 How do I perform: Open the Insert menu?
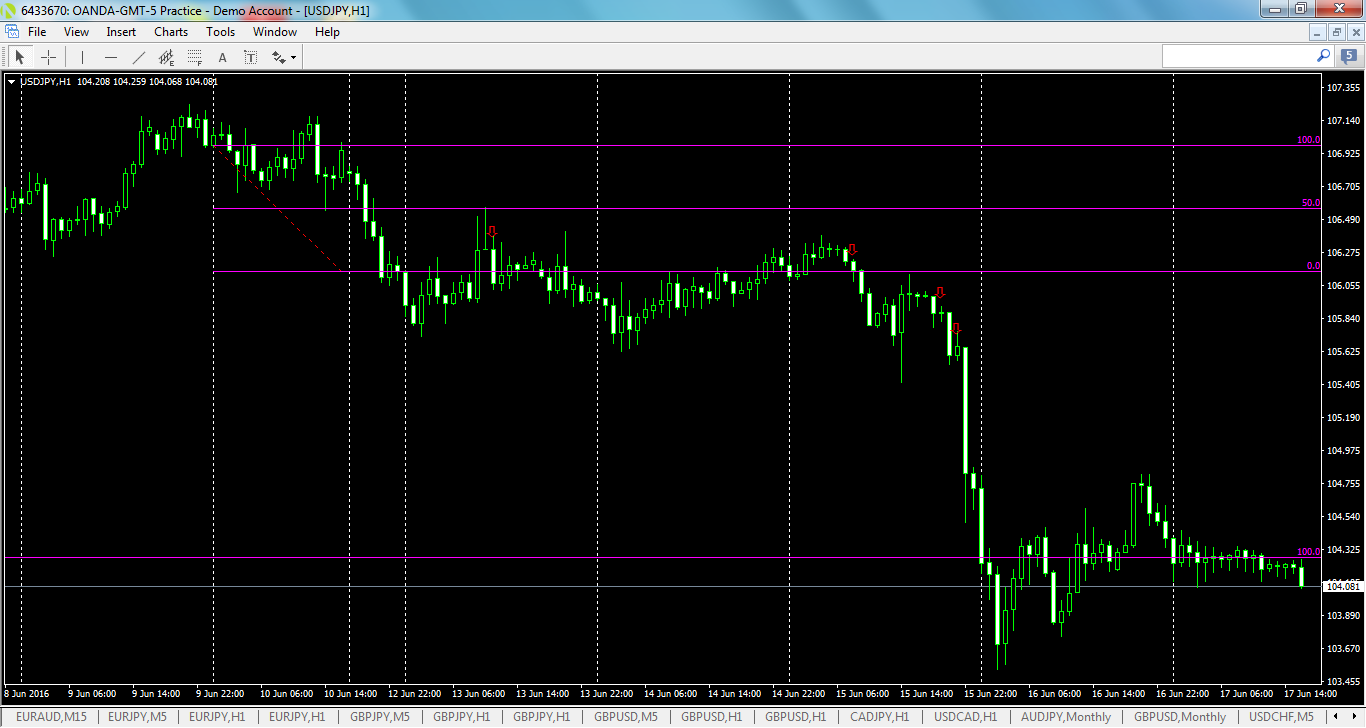(120, 31)
